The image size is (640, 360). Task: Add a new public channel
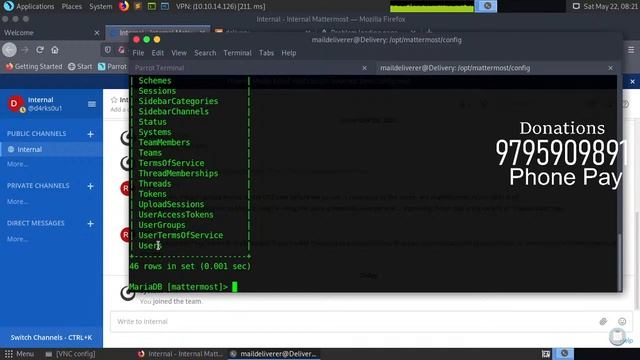(x=91, y=134)
